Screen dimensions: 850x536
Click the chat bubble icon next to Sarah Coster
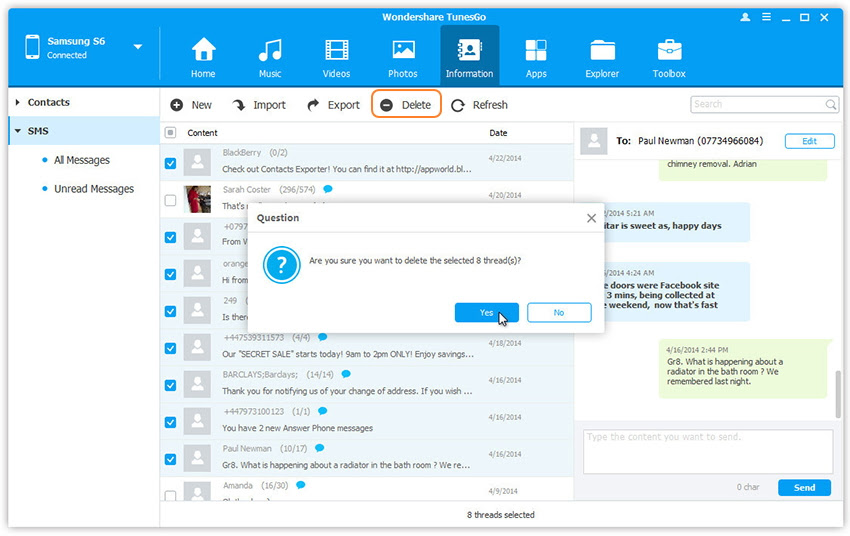(327, 189)
